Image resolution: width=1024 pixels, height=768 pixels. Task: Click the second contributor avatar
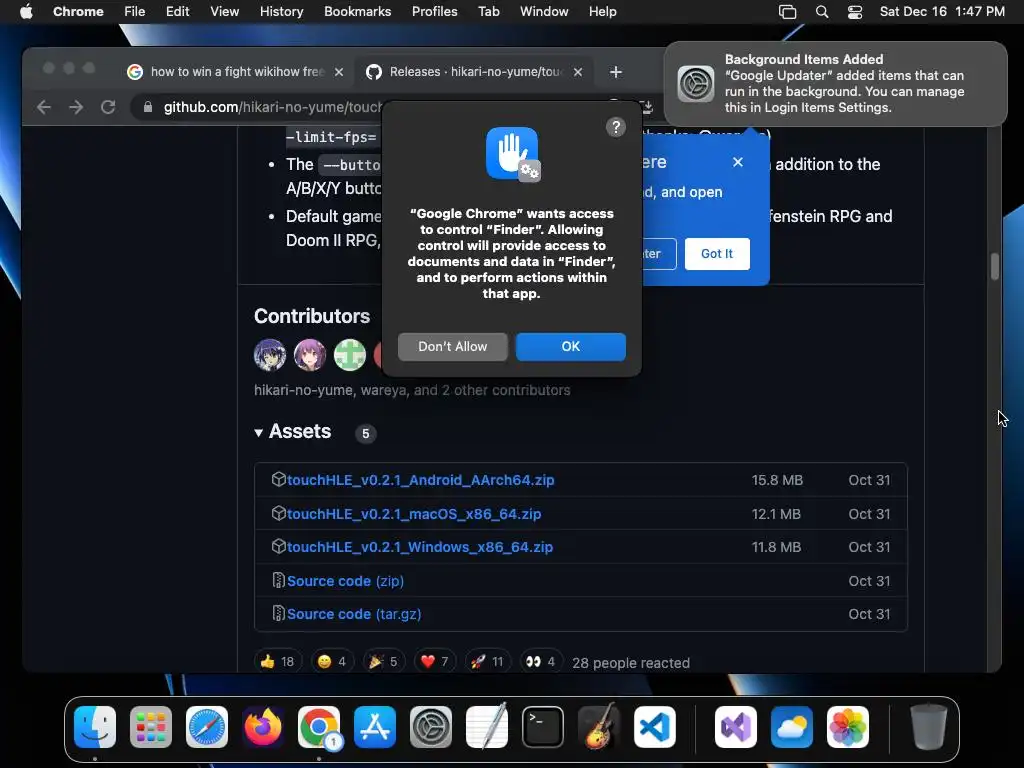pyautogui.click(x=310, y=355)
